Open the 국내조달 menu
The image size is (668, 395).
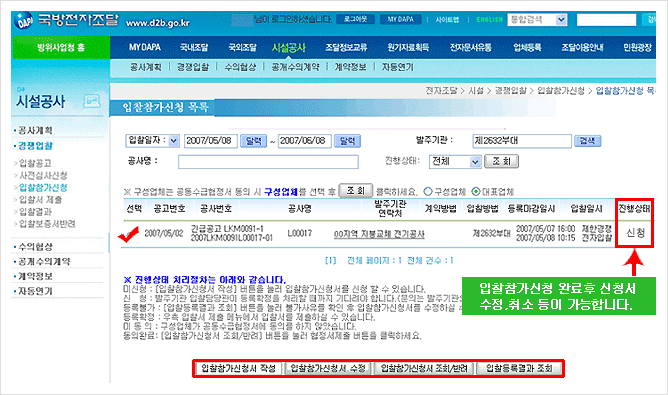194,47
